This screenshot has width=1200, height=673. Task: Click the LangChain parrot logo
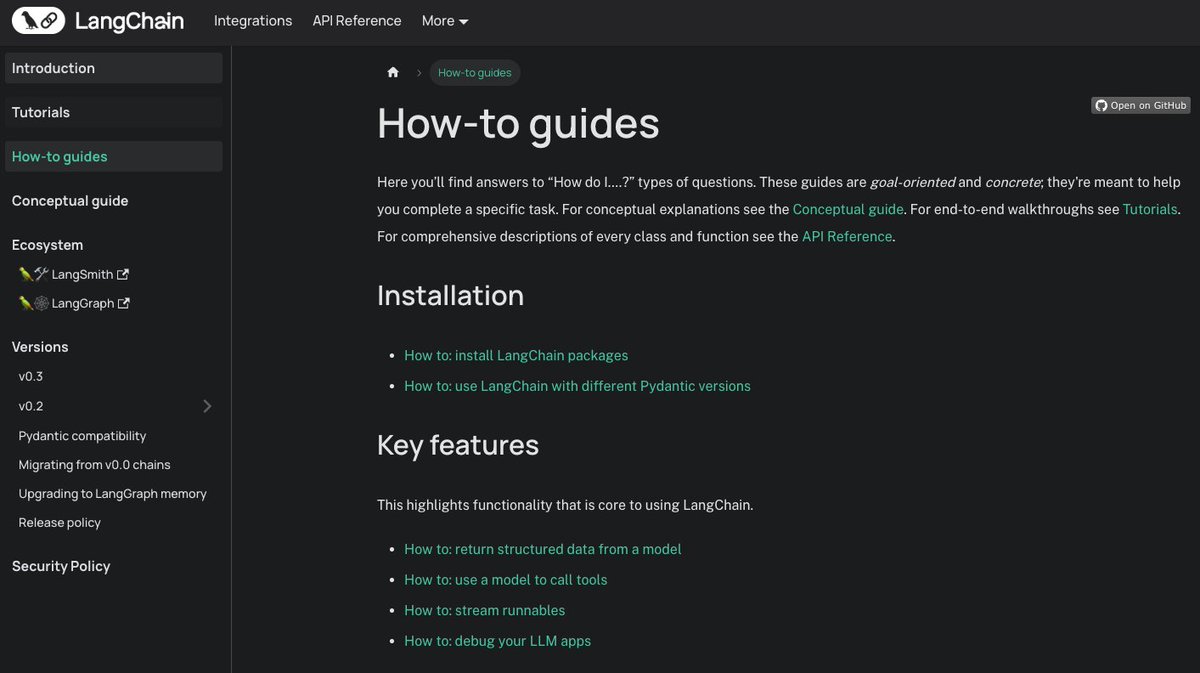tap(38, 20)
